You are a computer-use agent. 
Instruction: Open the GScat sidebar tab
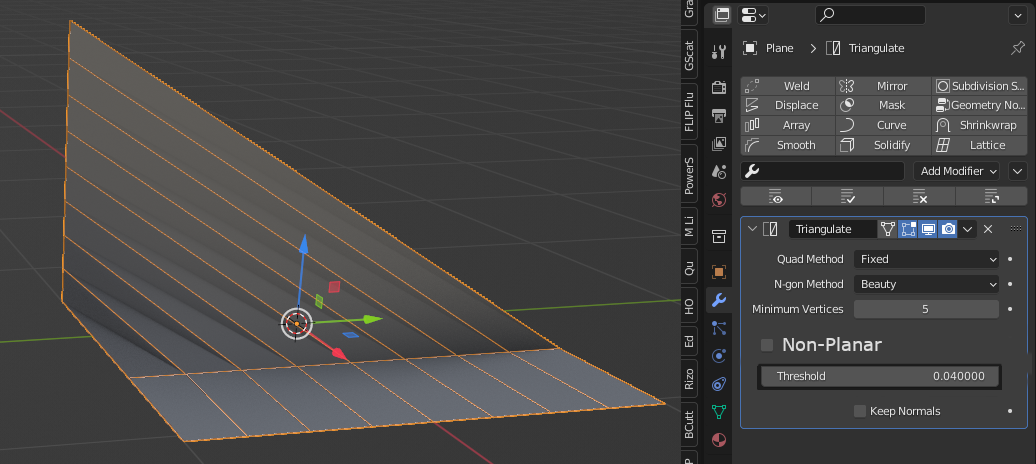coord(689,56)
